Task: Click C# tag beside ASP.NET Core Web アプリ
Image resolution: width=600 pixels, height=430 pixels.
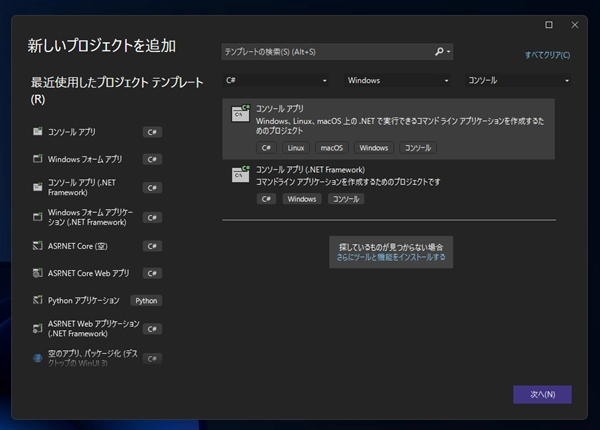Action: coord(152,273)
